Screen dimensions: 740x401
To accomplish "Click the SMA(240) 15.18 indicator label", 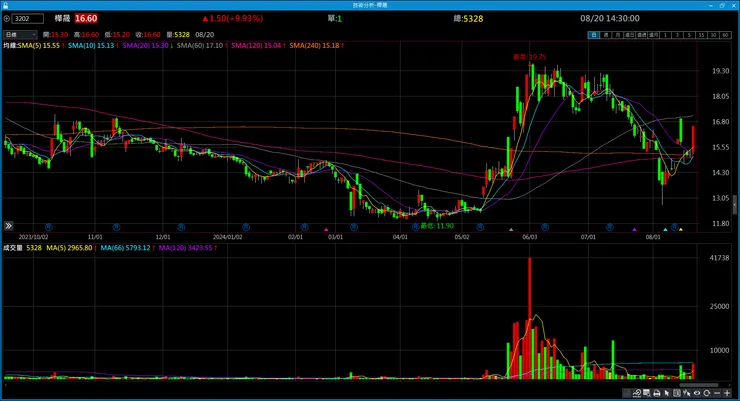I will tap(315, 45).
